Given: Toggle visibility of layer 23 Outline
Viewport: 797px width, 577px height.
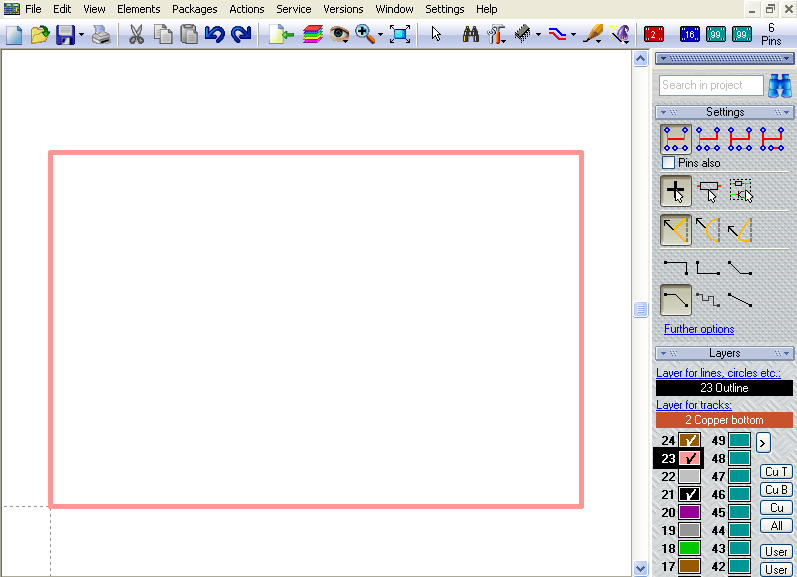Looking at the screenshot, I should pos(689,459).
